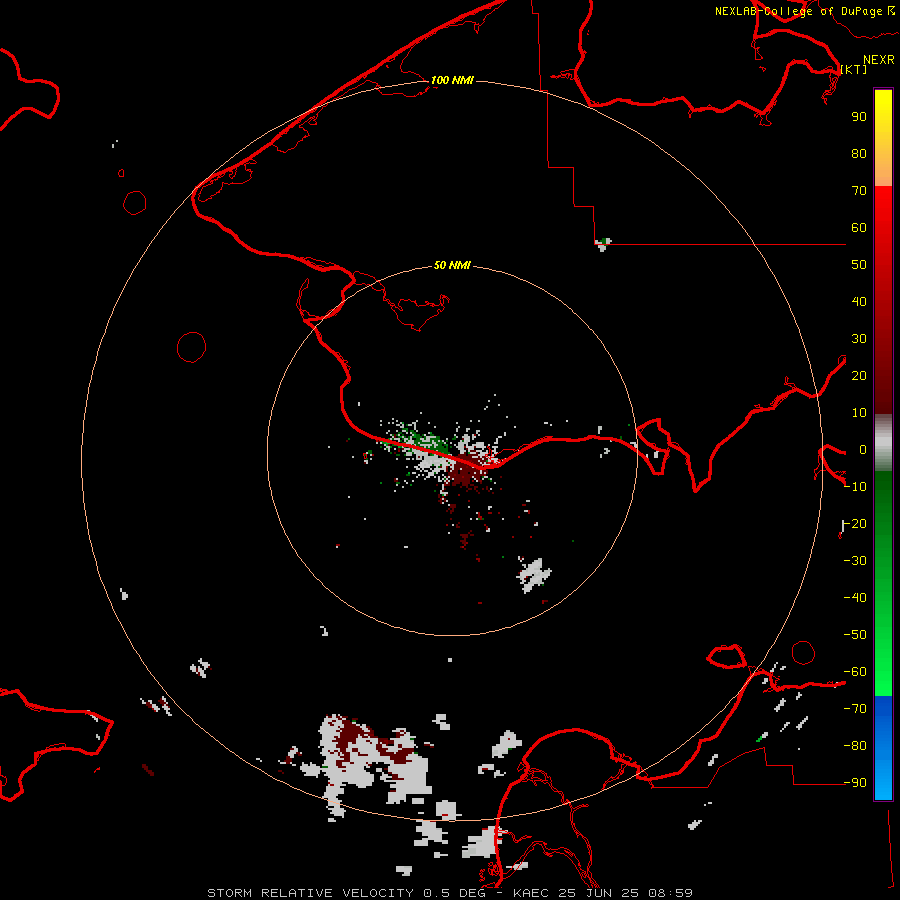Click the yellow top segment of the color bar
Image resolution: width=900 pixels, height=900 pixels.
tap(883, 138)
